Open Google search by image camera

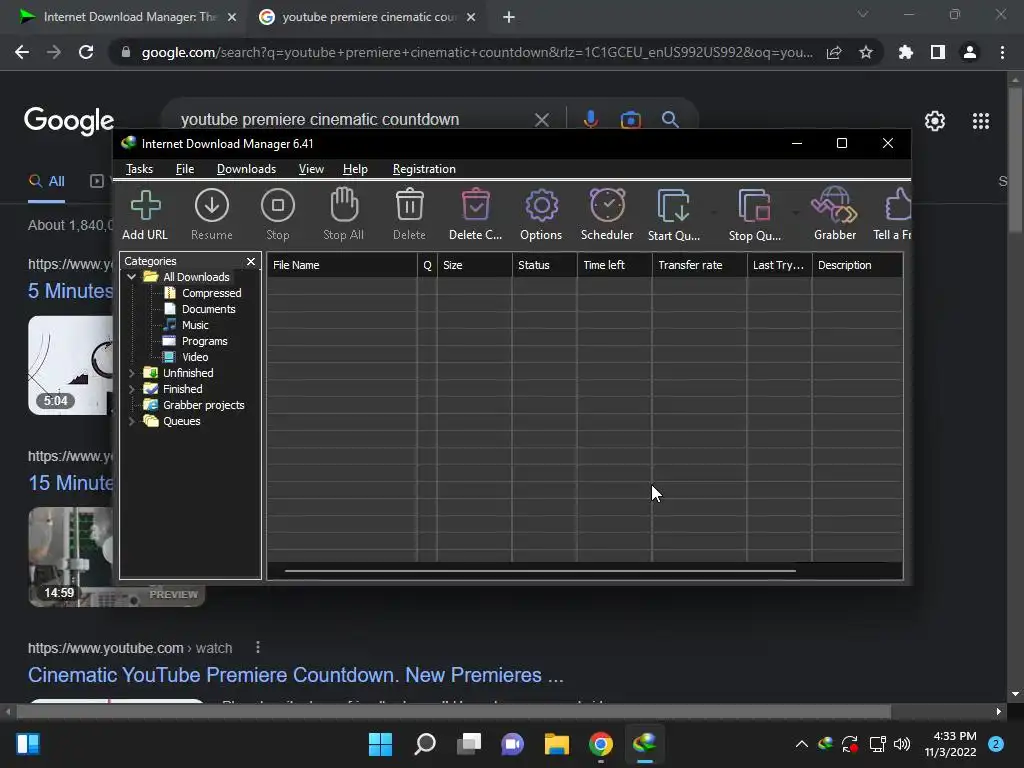tap(630, 120)
